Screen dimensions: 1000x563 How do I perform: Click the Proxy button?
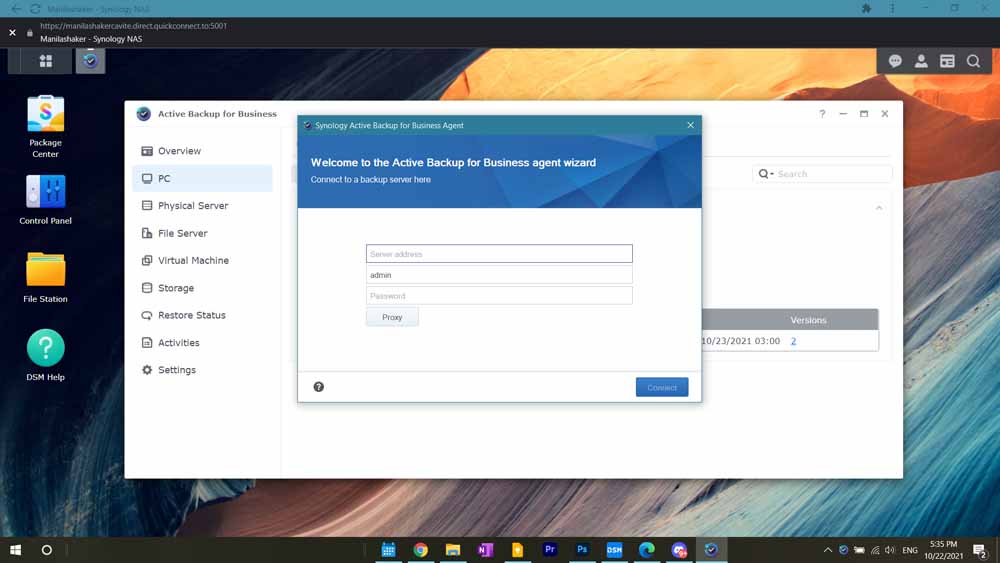click(x=392, y=317)
